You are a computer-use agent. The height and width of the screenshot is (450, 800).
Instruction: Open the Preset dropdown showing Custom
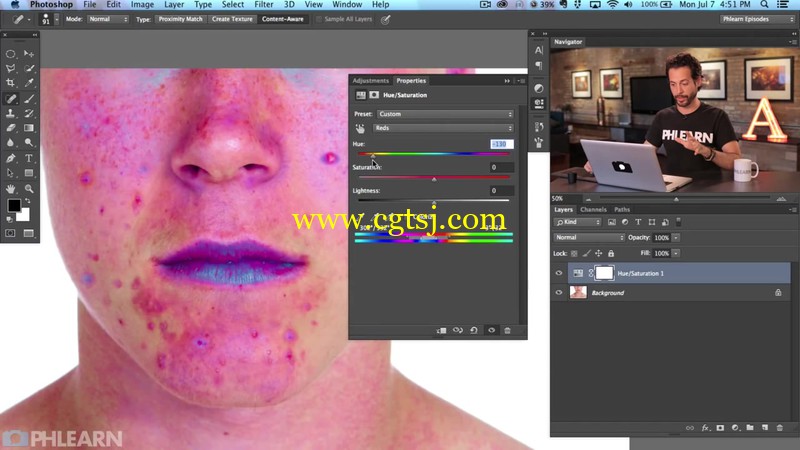[445, 114]
